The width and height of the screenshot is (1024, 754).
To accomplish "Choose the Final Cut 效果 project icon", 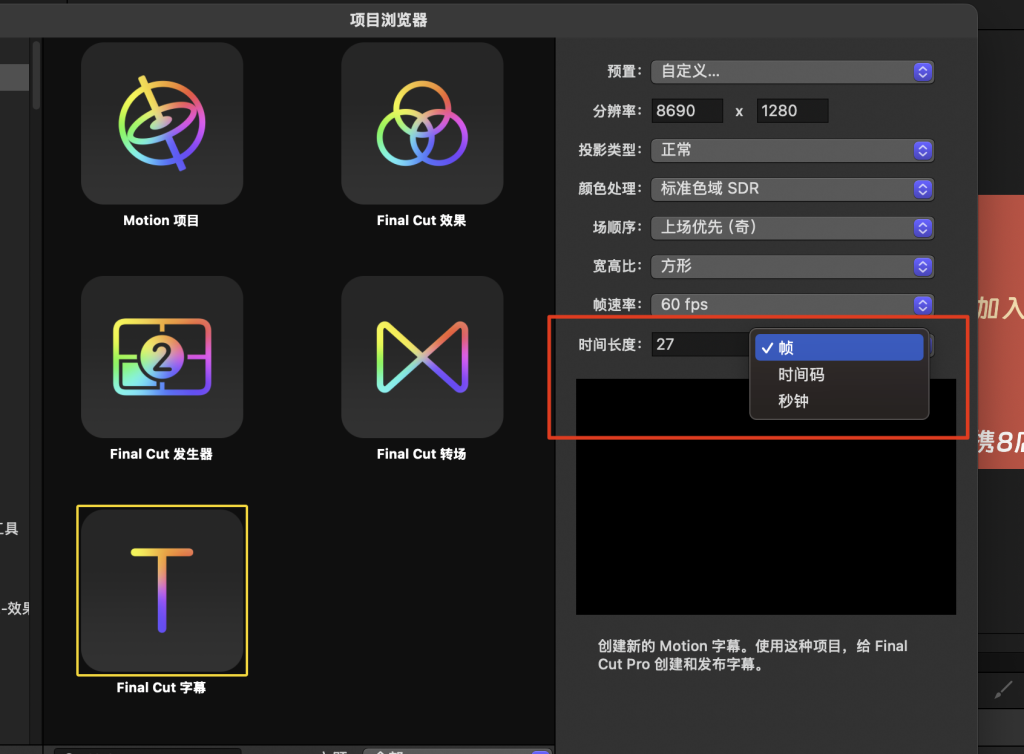I will (x=421, y=123).
